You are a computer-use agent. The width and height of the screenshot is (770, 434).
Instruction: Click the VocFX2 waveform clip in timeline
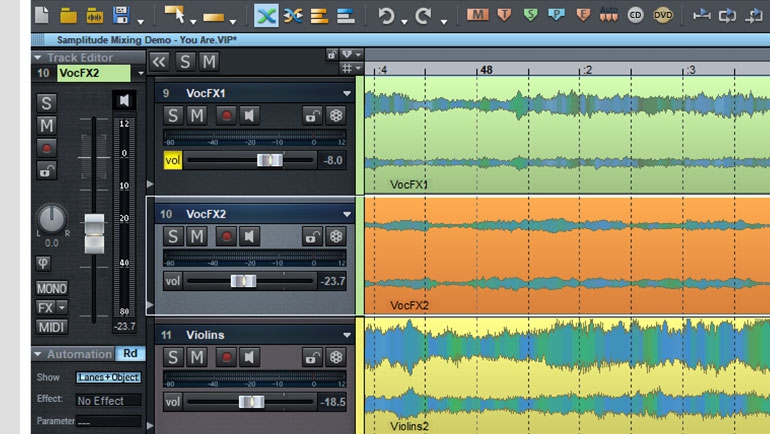click(x=560, y=255)
